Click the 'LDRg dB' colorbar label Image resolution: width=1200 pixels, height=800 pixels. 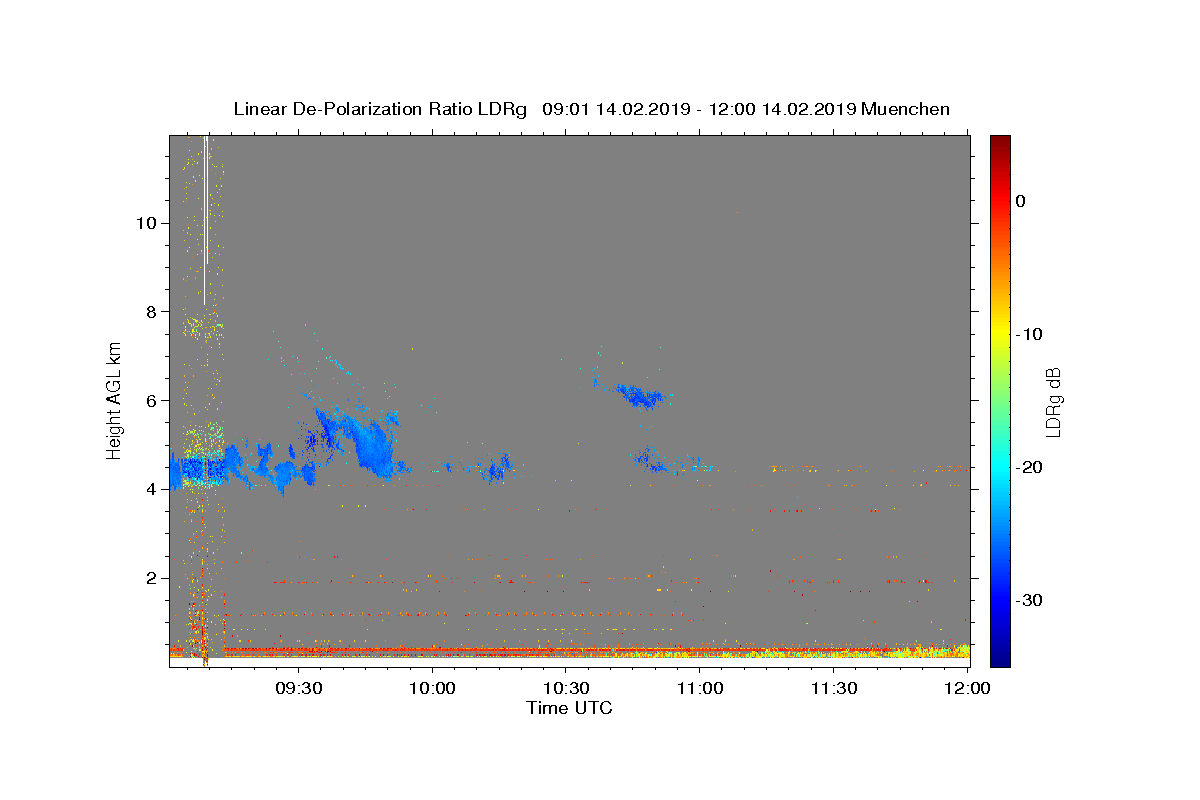[x=1052, y=402]
